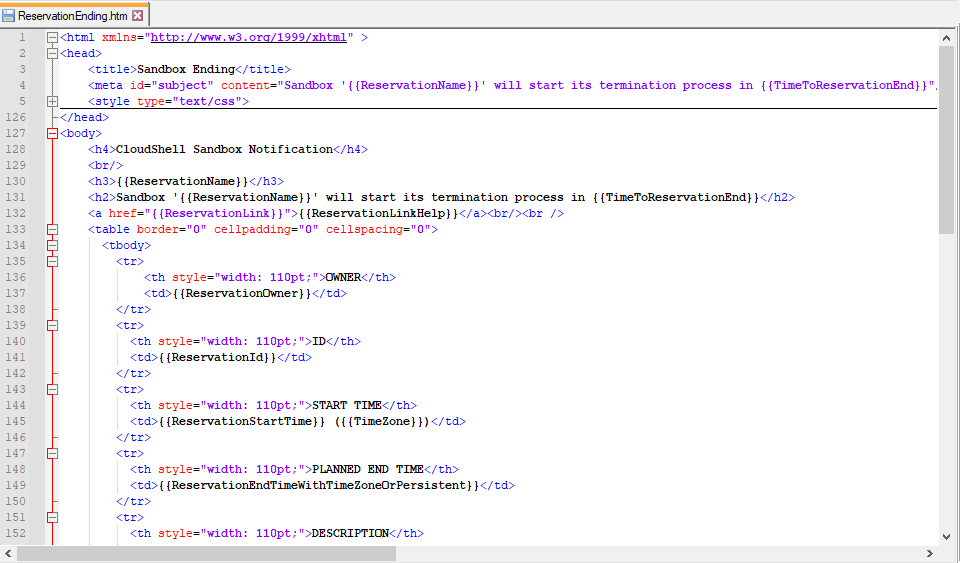960x563 pixels.
Task: Close the ReservationEnding.htm tab
Action: 138,16
